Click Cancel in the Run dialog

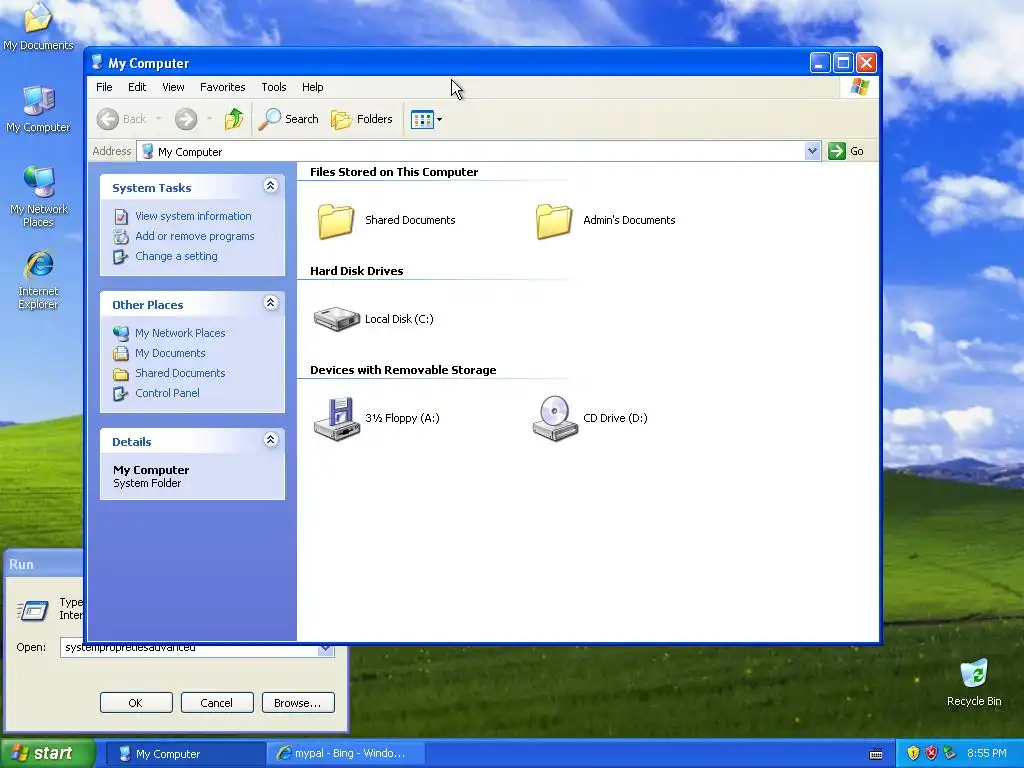tap(216, 703)
